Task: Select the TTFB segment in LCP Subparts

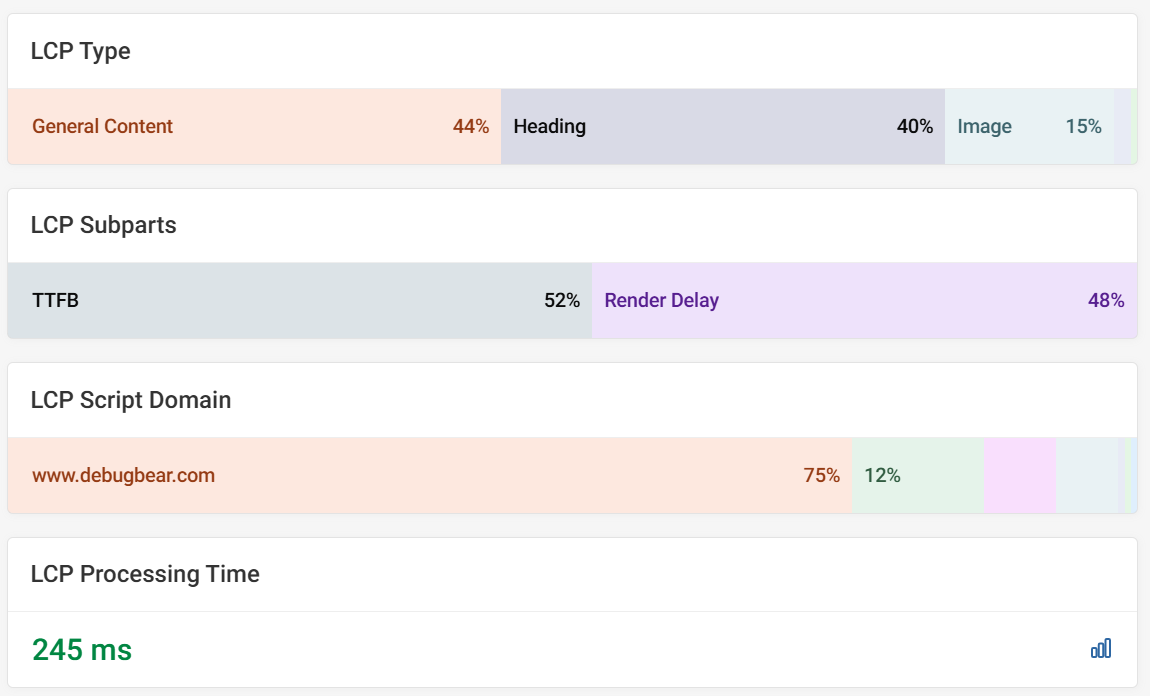Action: [x=300, y=301]
